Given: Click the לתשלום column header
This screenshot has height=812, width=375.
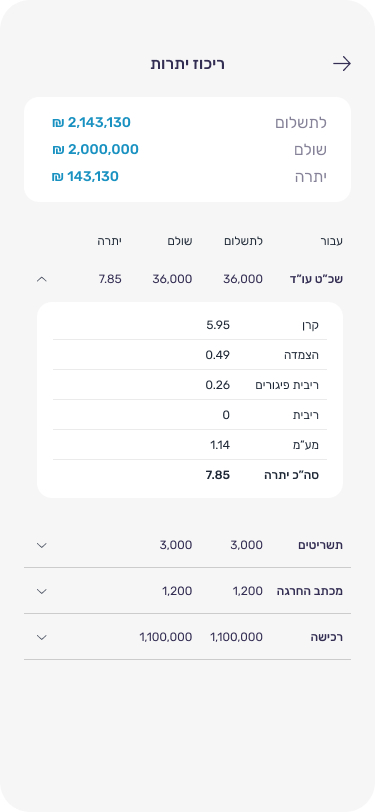Looking at the screenshot, I should pyautogui.click(x=243, y=241).
